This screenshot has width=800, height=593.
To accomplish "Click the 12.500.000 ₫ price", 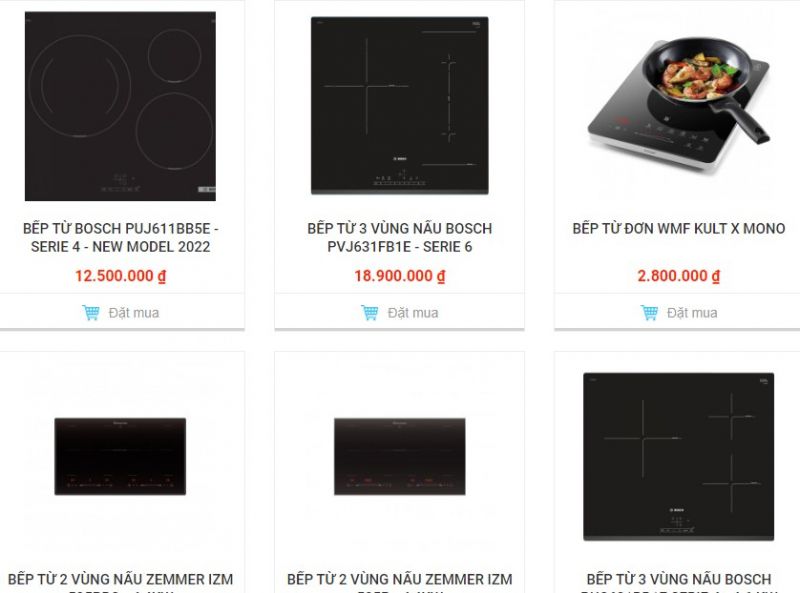I will (x=120, y=276).
